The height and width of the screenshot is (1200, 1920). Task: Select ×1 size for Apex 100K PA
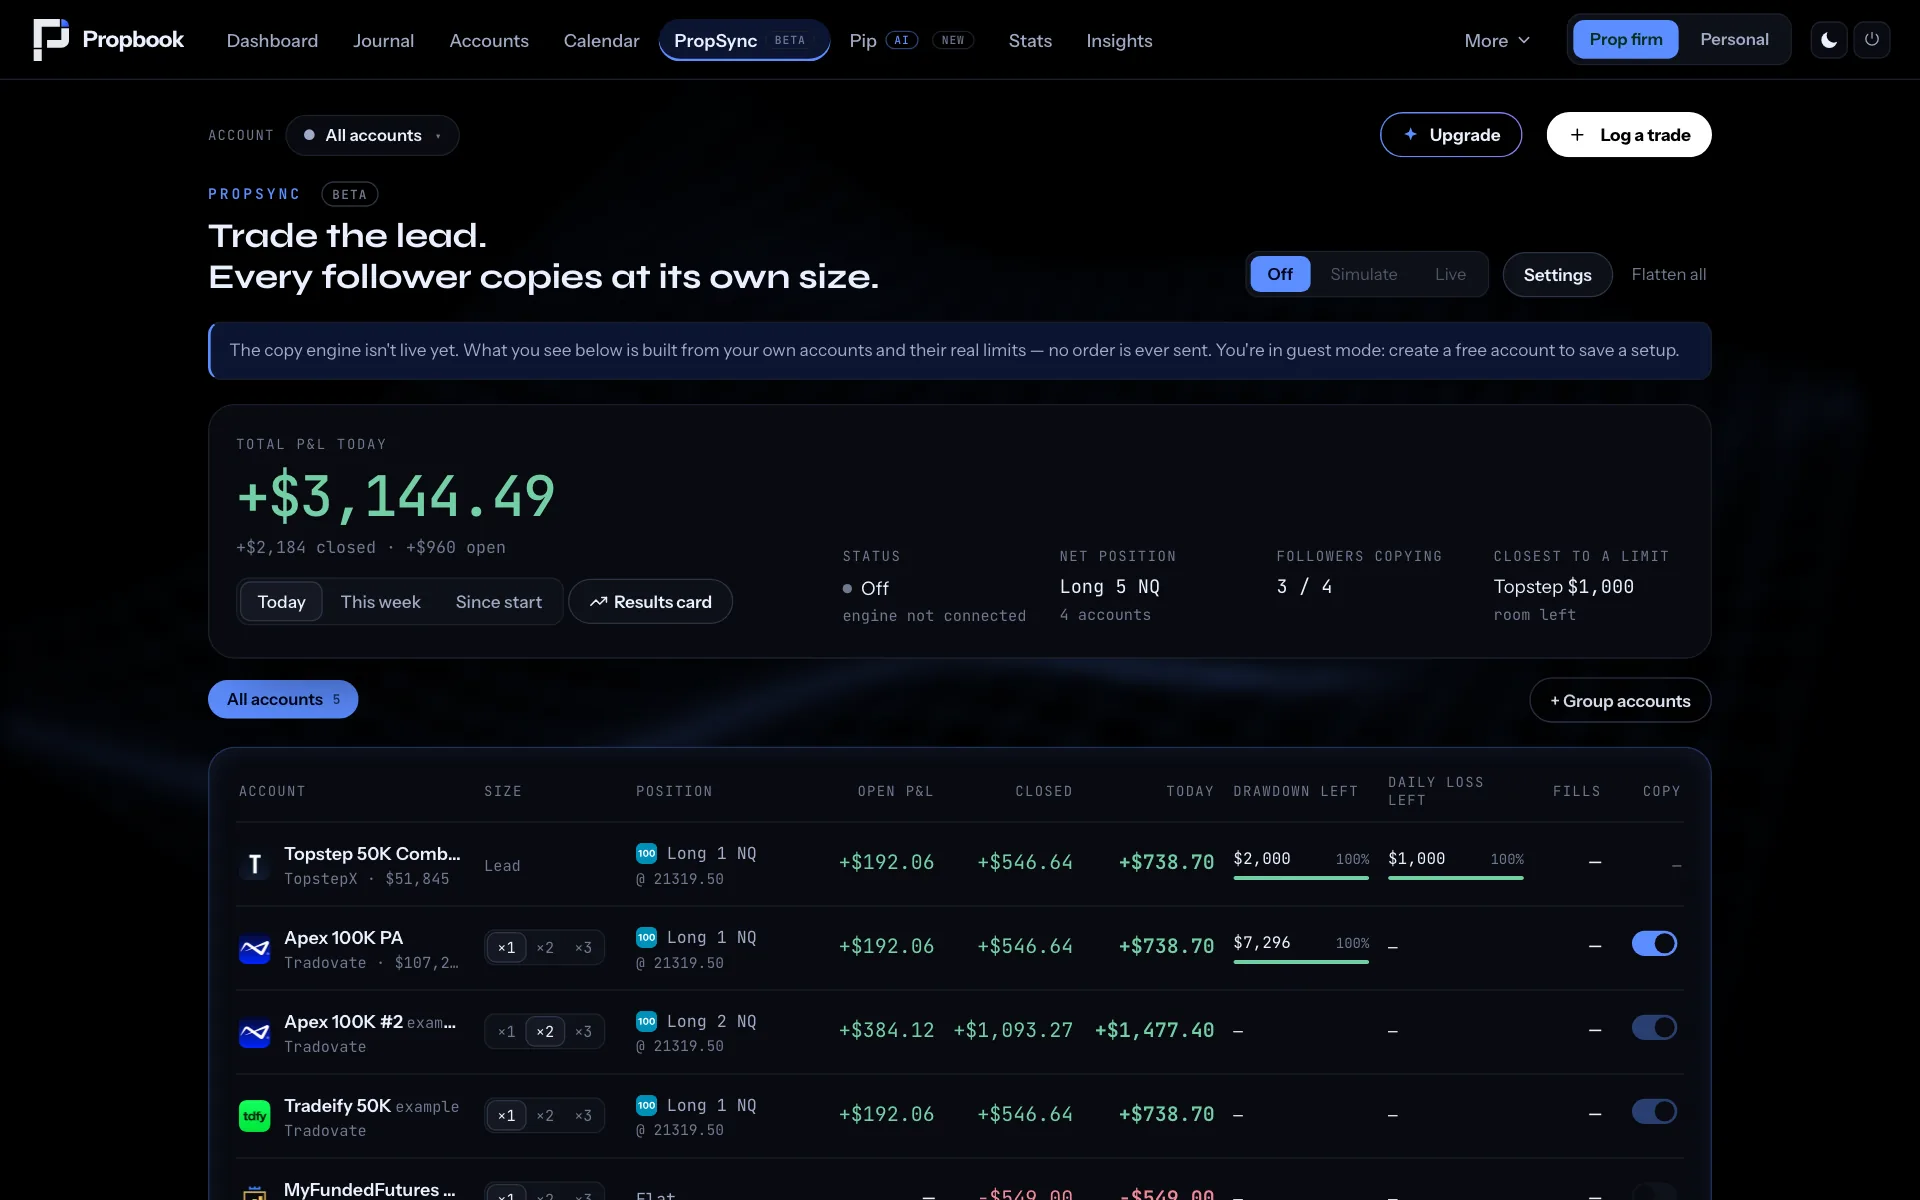[507, 947]
